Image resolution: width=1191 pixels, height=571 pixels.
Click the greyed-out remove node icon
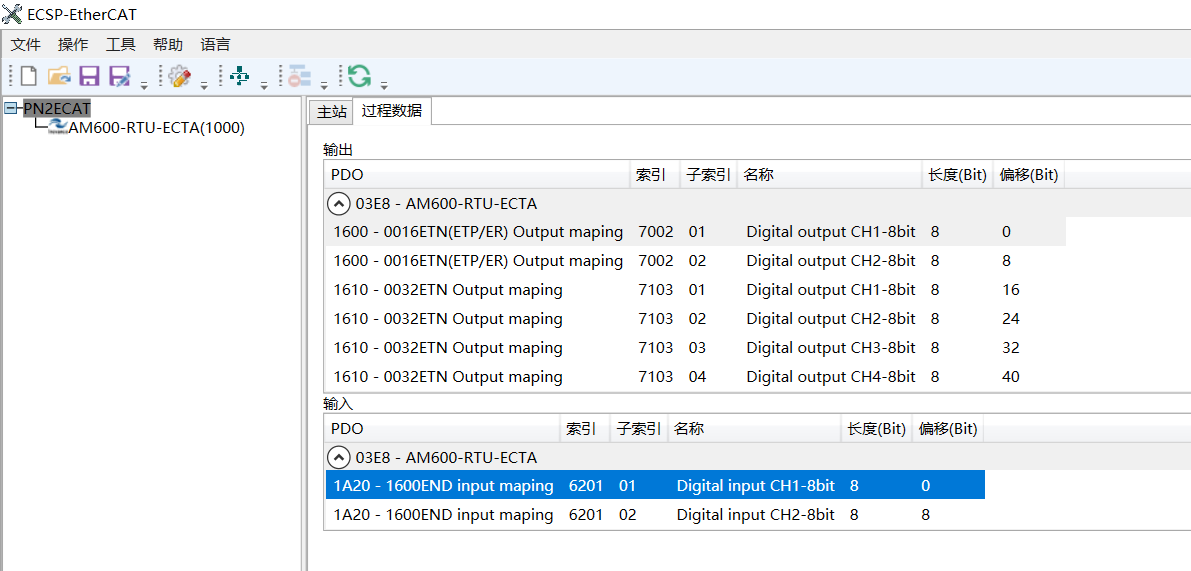(299, 76)
